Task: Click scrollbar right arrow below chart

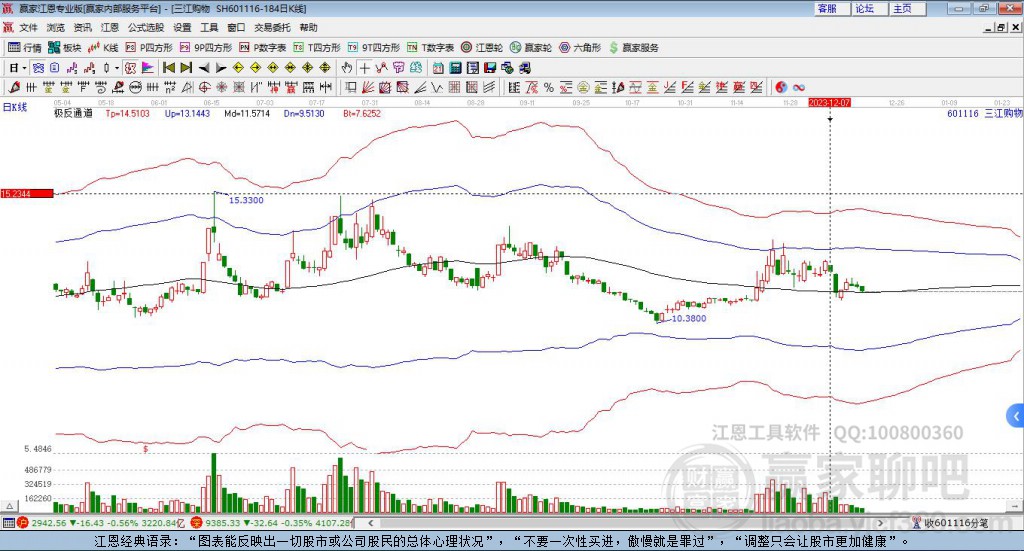Action: click(x=880, y=523)
